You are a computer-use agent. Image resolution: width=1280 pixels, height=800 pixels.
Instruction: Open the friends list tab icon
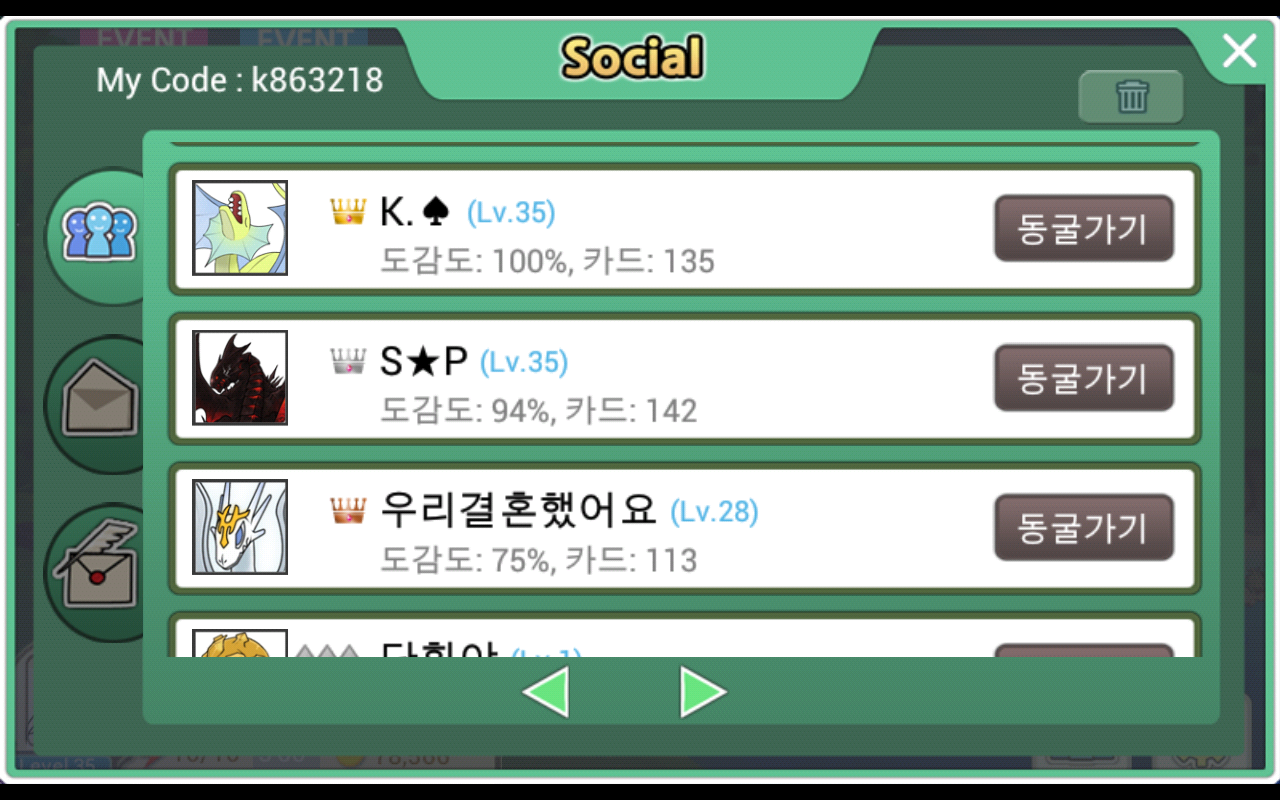tap(98, 234)
